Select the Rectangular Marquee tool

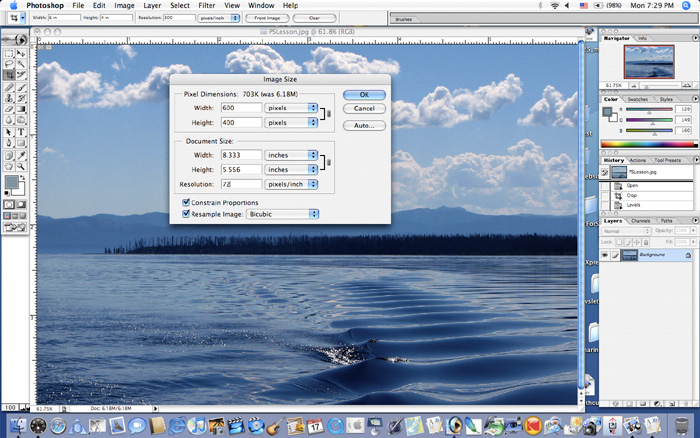click(x=9, y=54)
